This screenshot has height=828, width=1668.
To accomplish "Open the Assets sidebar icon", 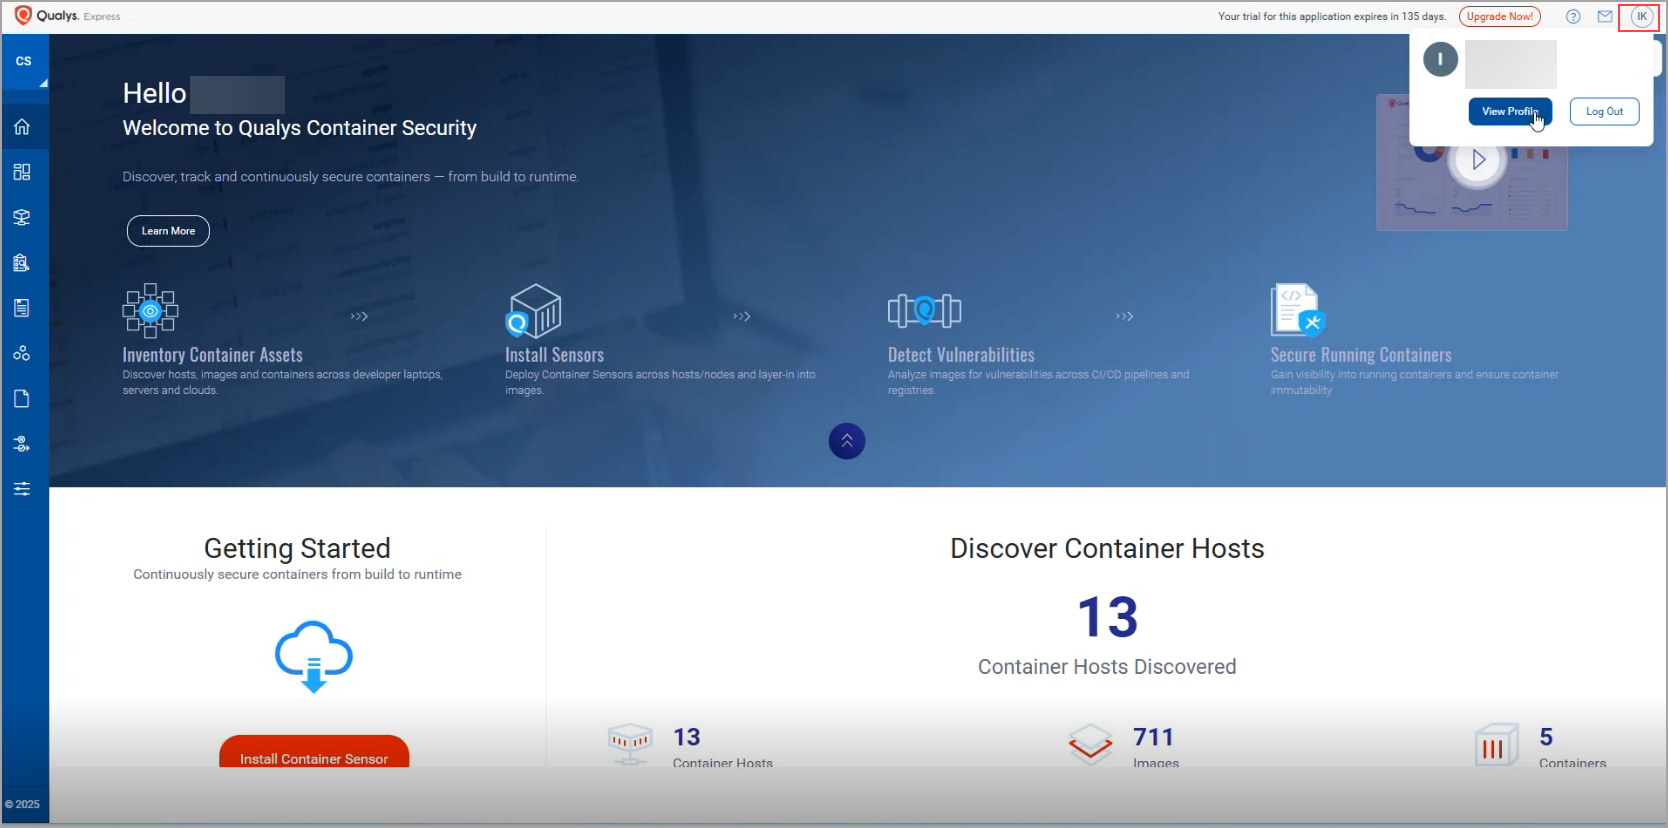I will [22, 217].
